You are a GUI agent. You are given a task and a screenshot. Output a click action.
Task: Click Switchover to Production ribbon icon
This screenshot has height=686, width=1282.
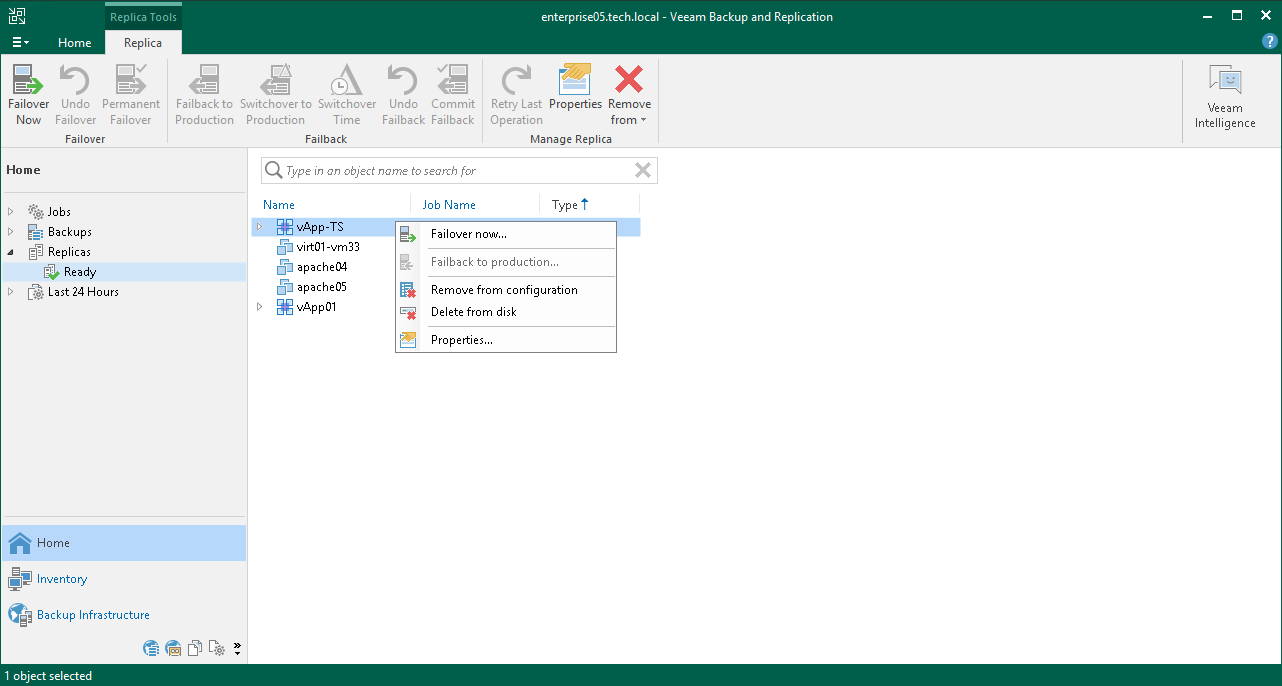pyautogui.click(x=275, y=96)
